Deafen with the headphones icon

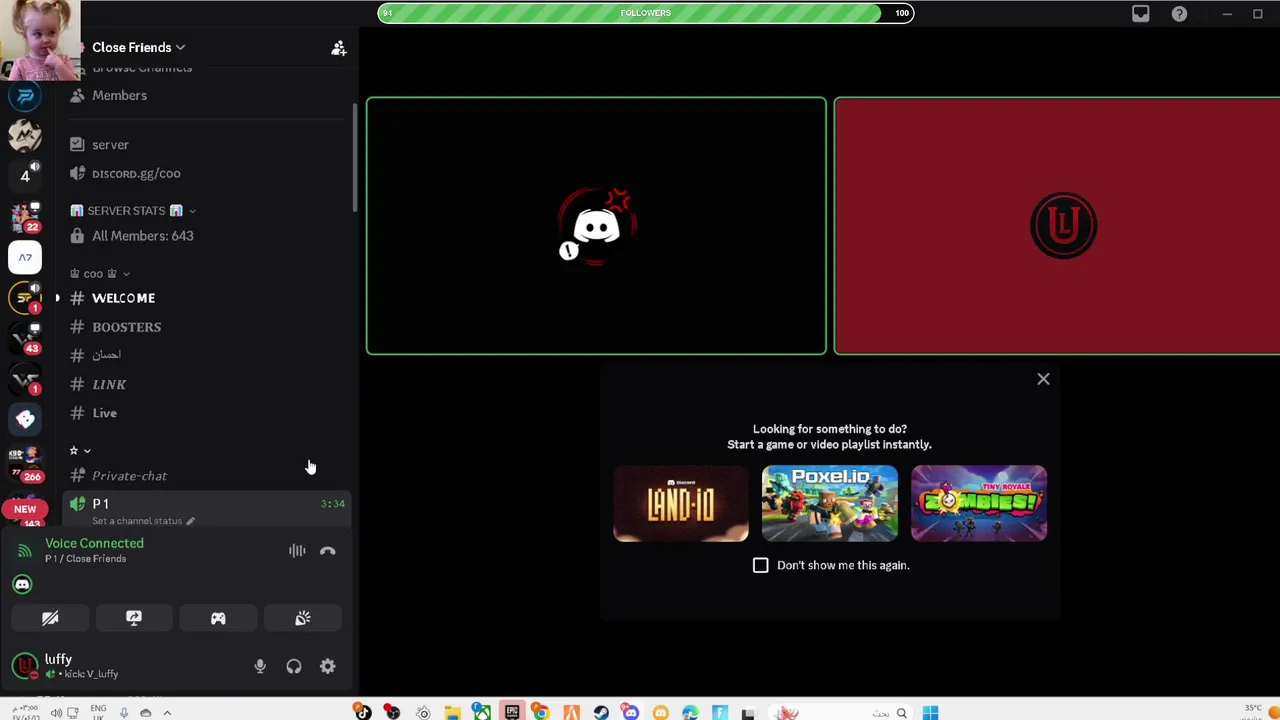[294, 666]
